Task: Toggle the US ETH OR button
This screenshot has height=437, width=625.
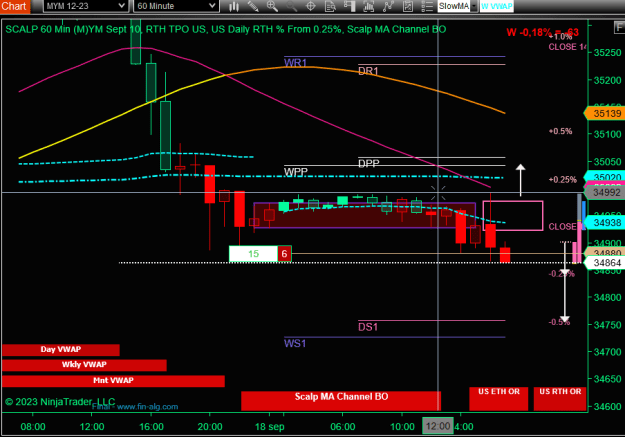Action: [499, 399]
